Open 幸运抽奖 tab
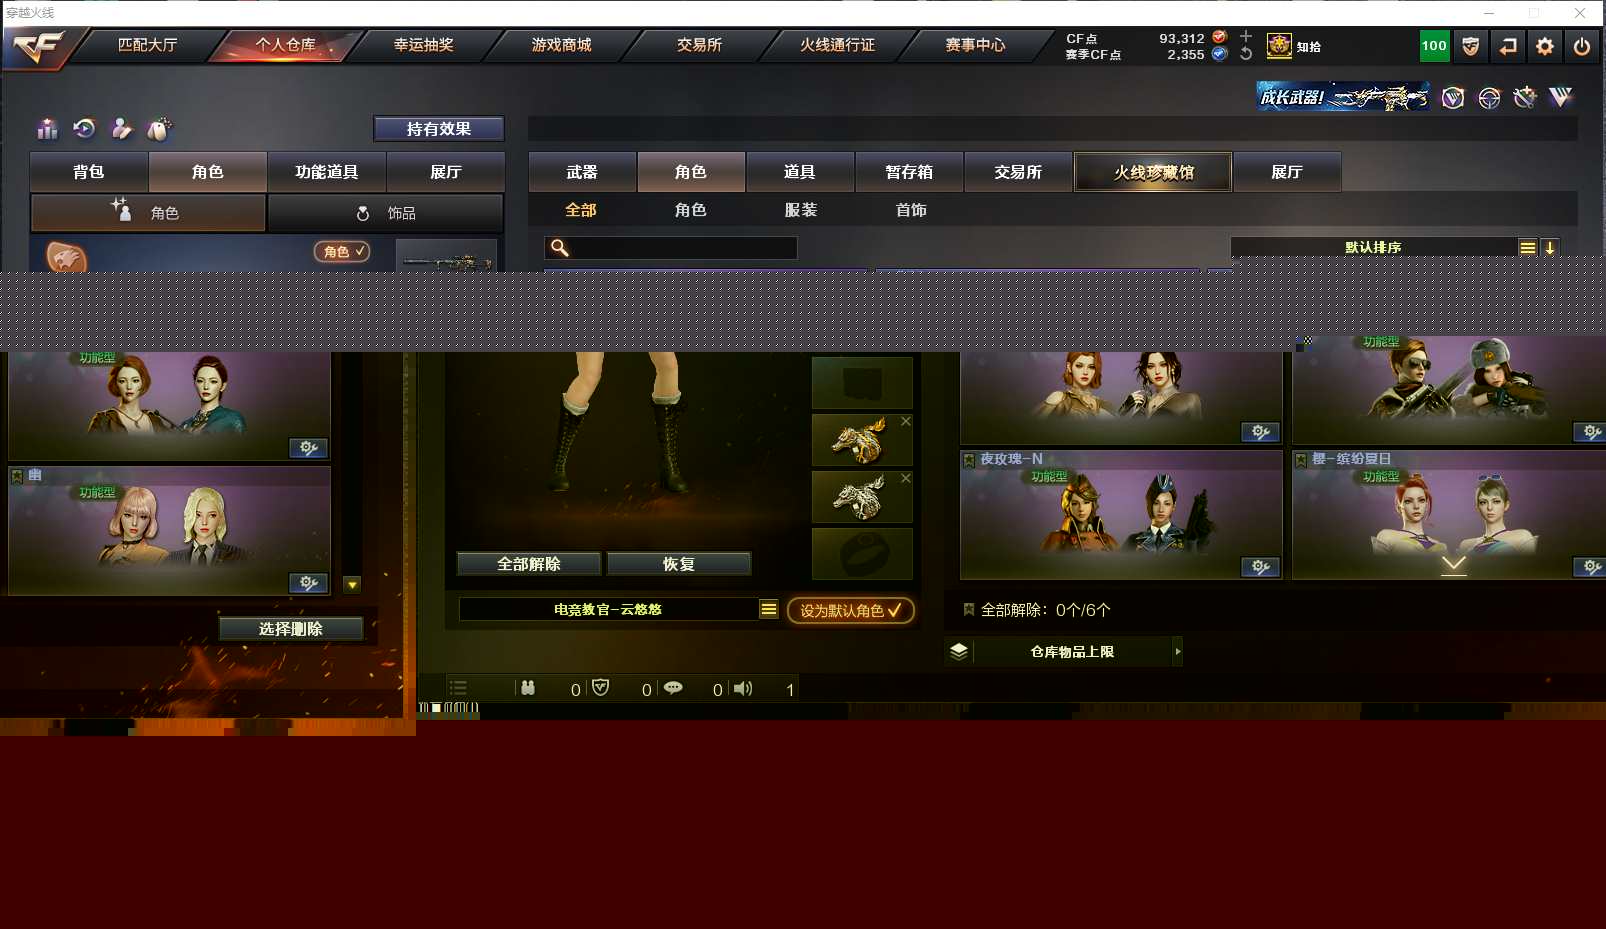This screenshot has height=929, width=1606. 423,45
